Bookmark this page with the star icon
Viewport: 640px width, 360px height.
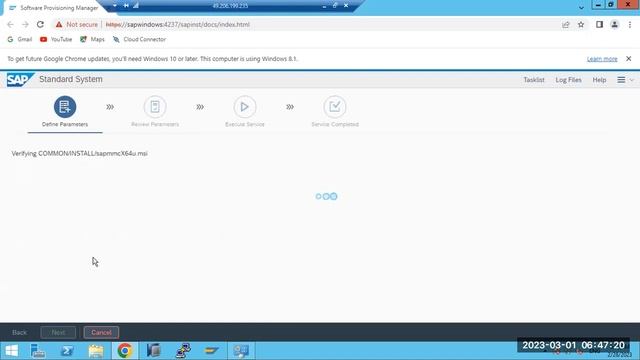pos(581,24)
